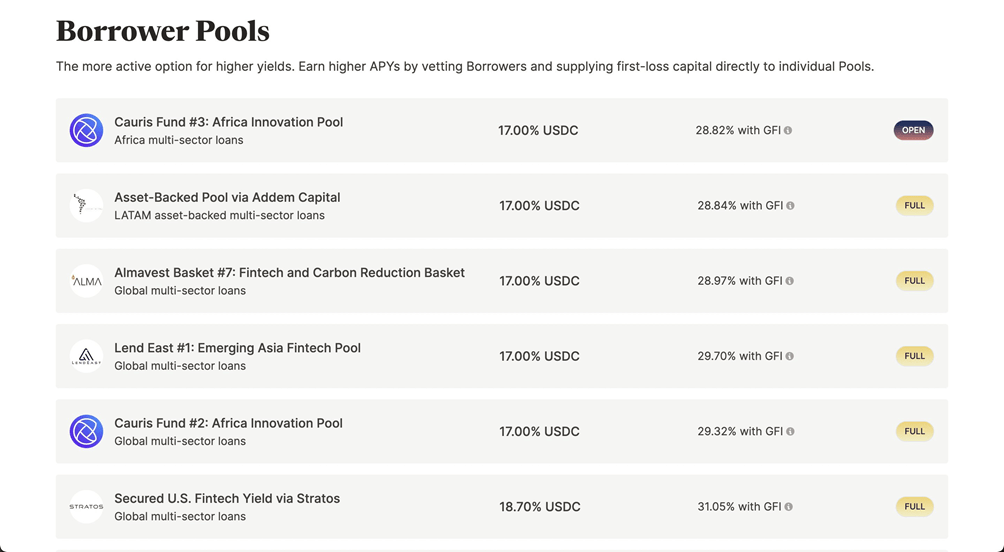The height and width of the screenshot is (552, 1004).
Task: Open Asset-Backed Pool via Addem Capital
Action: [x=227, y=197]
